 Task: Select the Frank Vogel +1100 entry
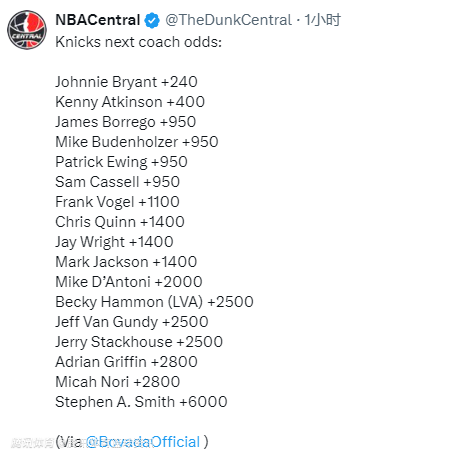[x=117, y=202]
